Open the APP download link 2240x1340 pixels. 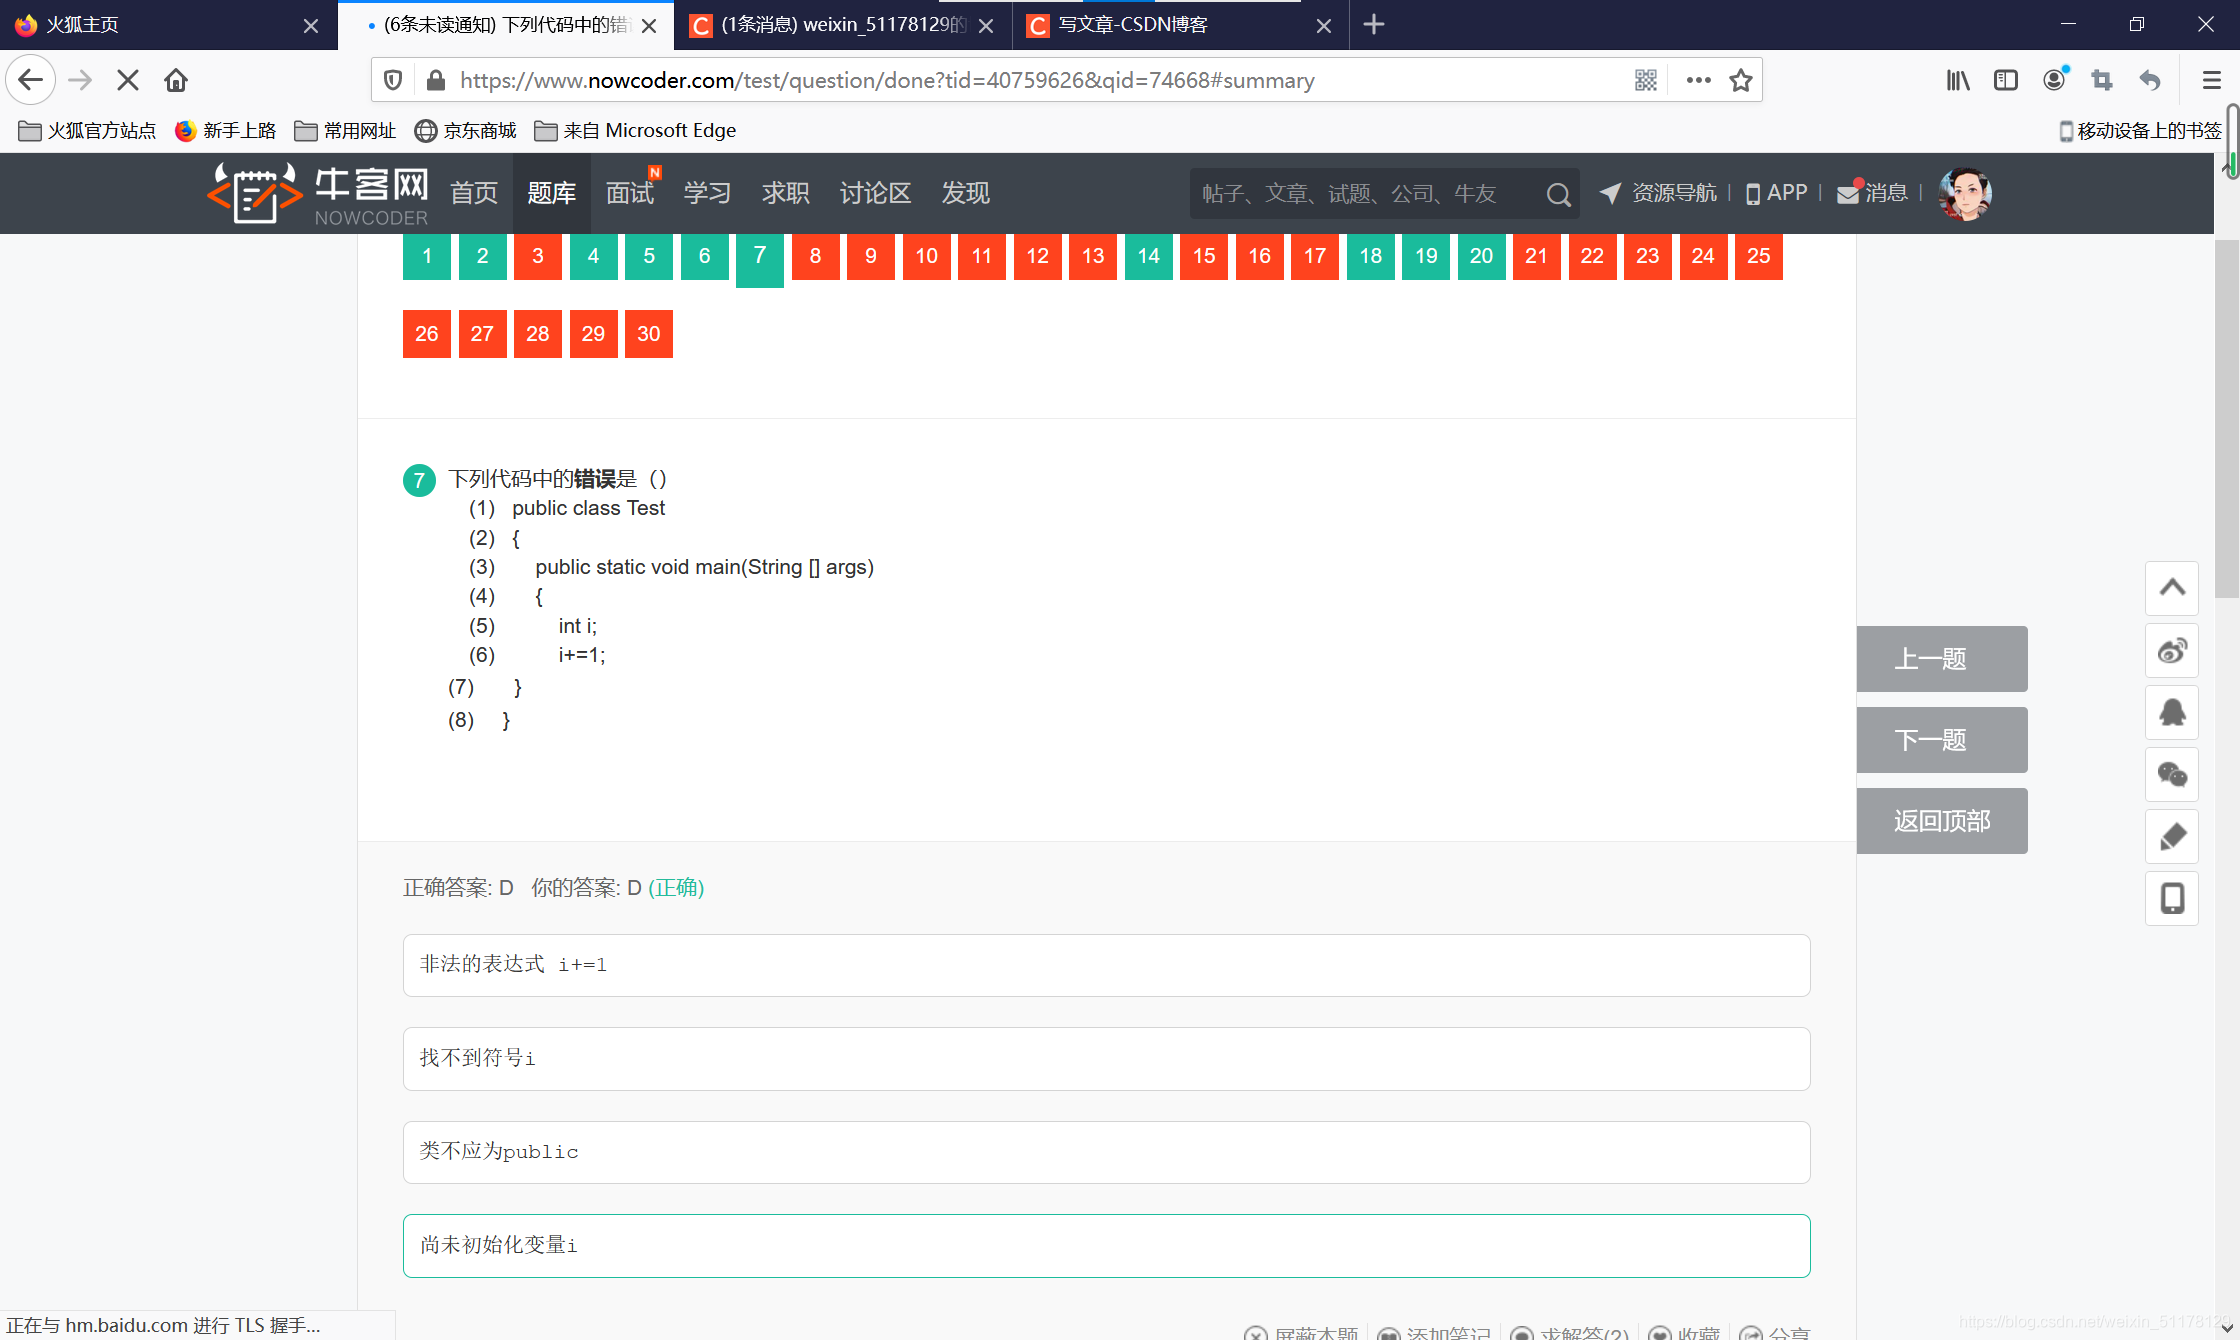click(x=1776, y=193)
